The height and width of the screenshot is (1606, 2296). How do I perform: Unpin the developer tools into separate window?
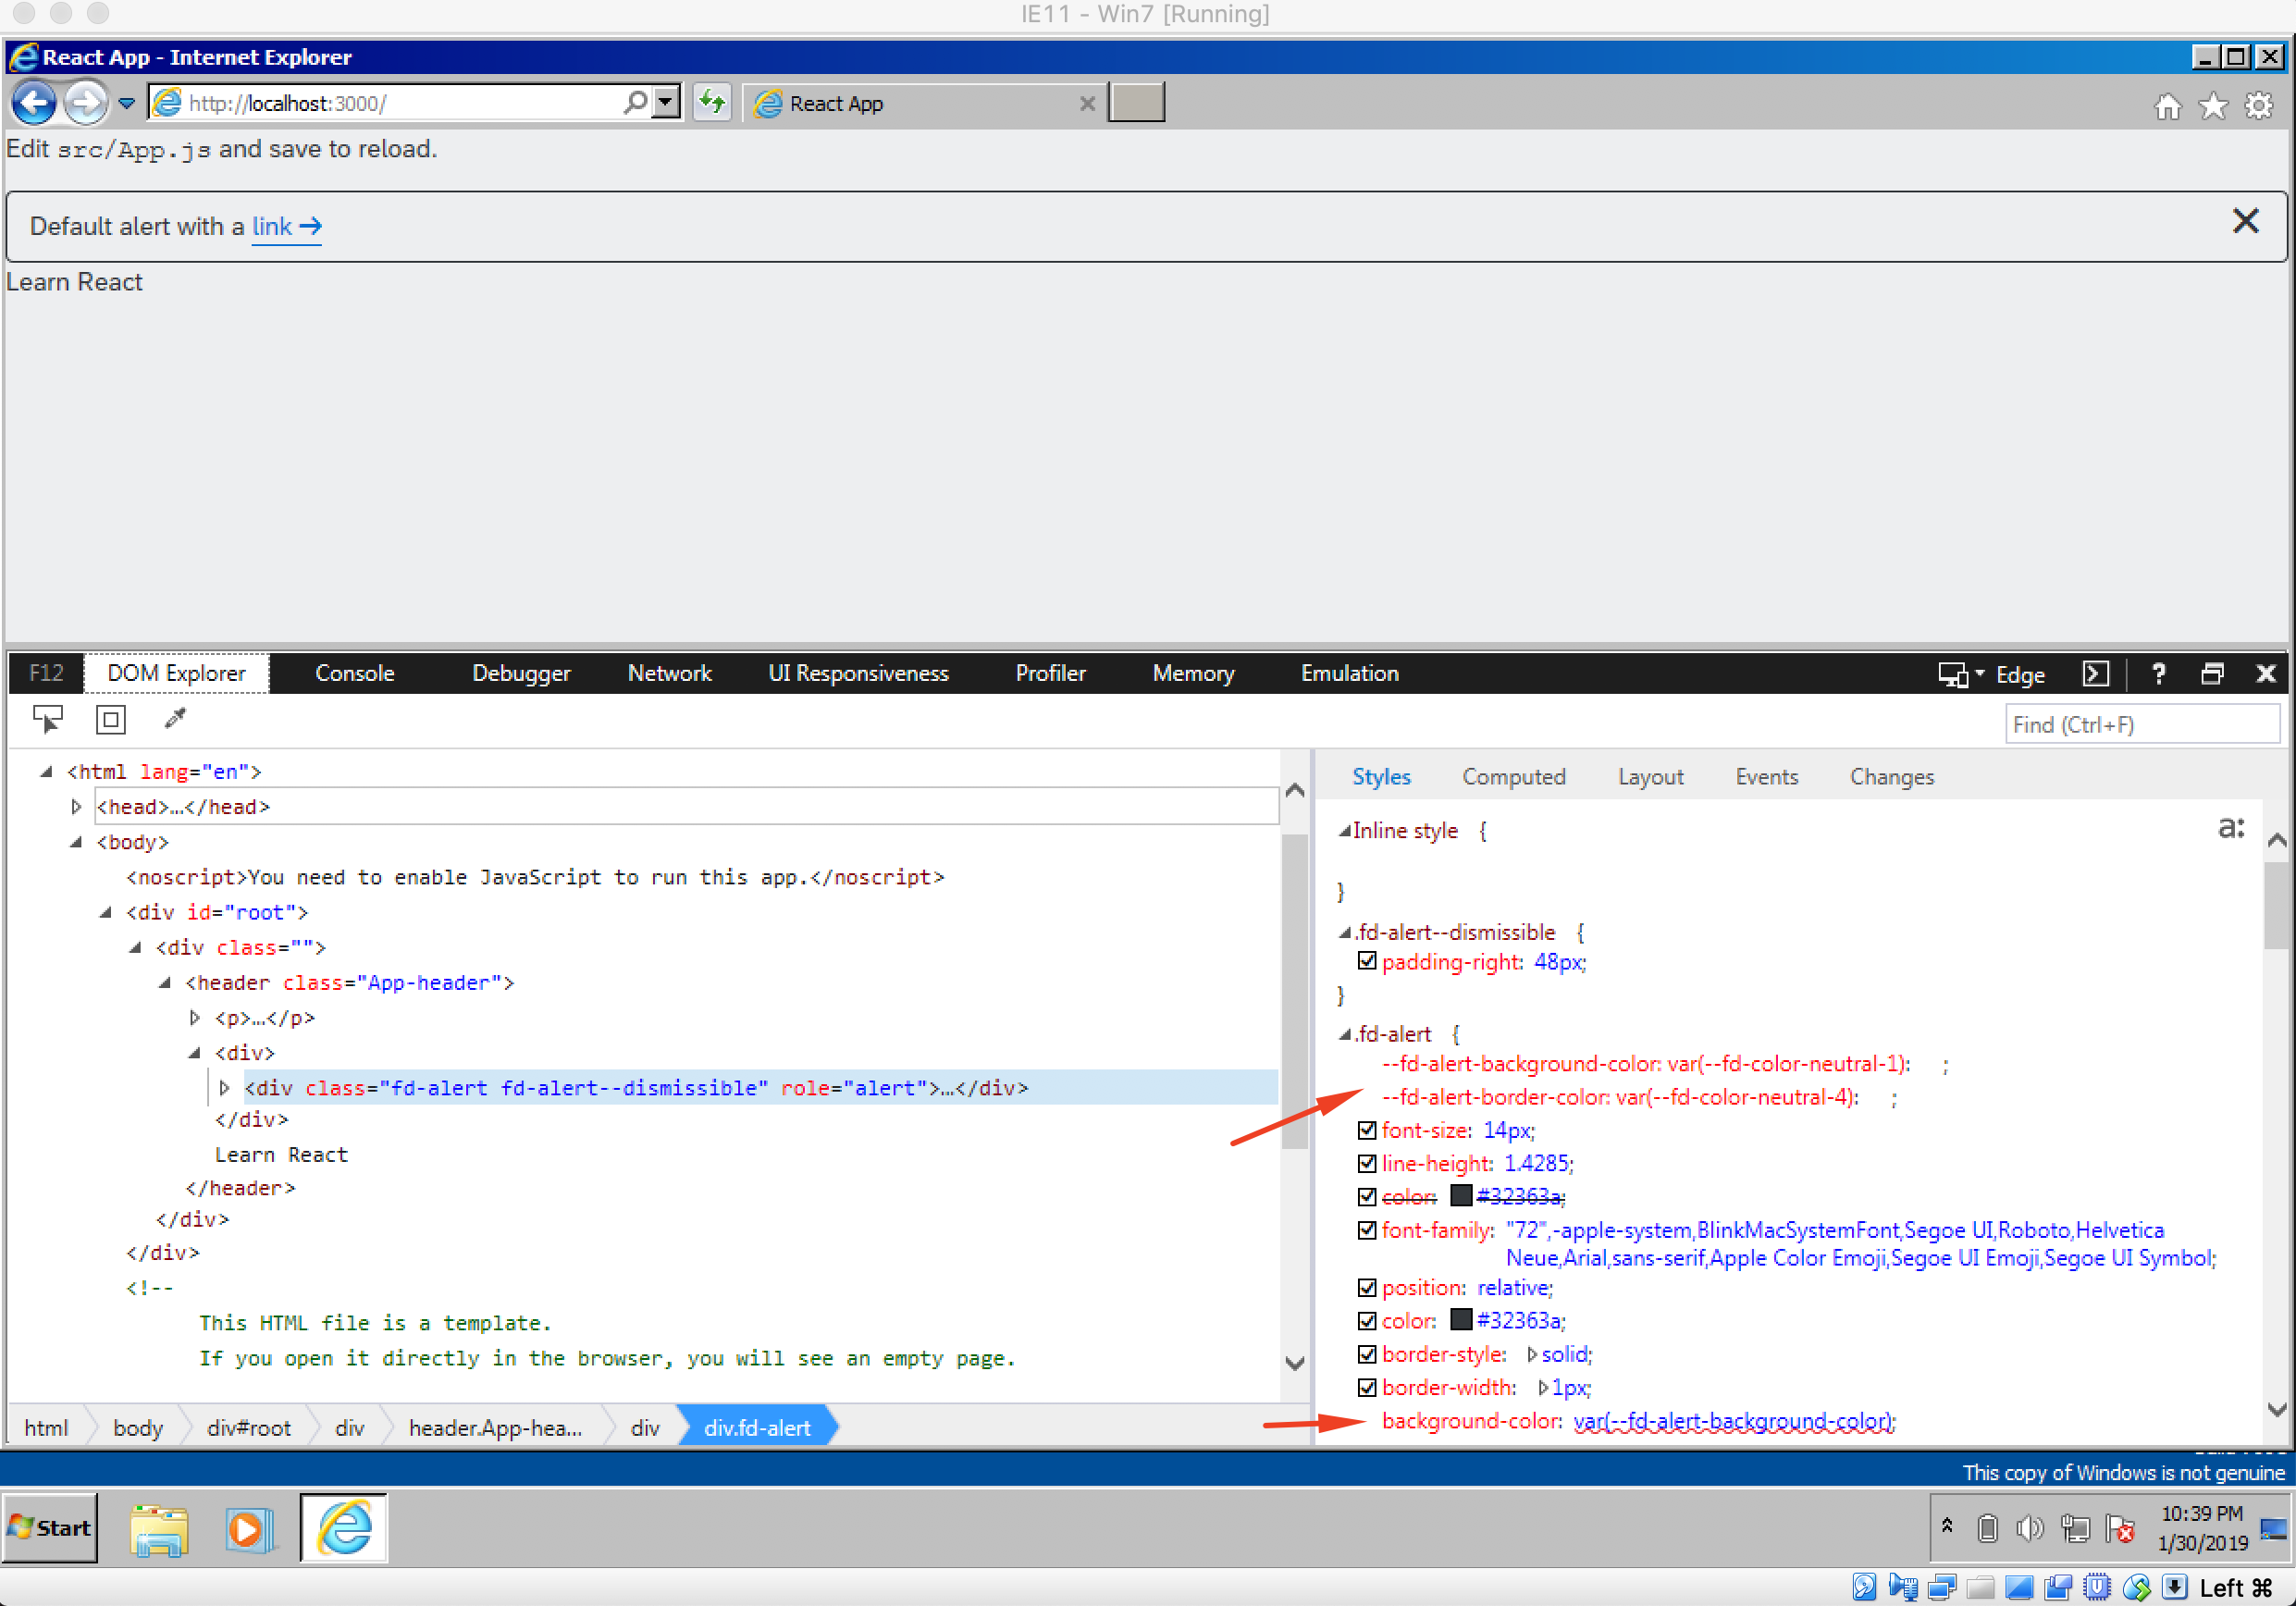pos(2212,673)
